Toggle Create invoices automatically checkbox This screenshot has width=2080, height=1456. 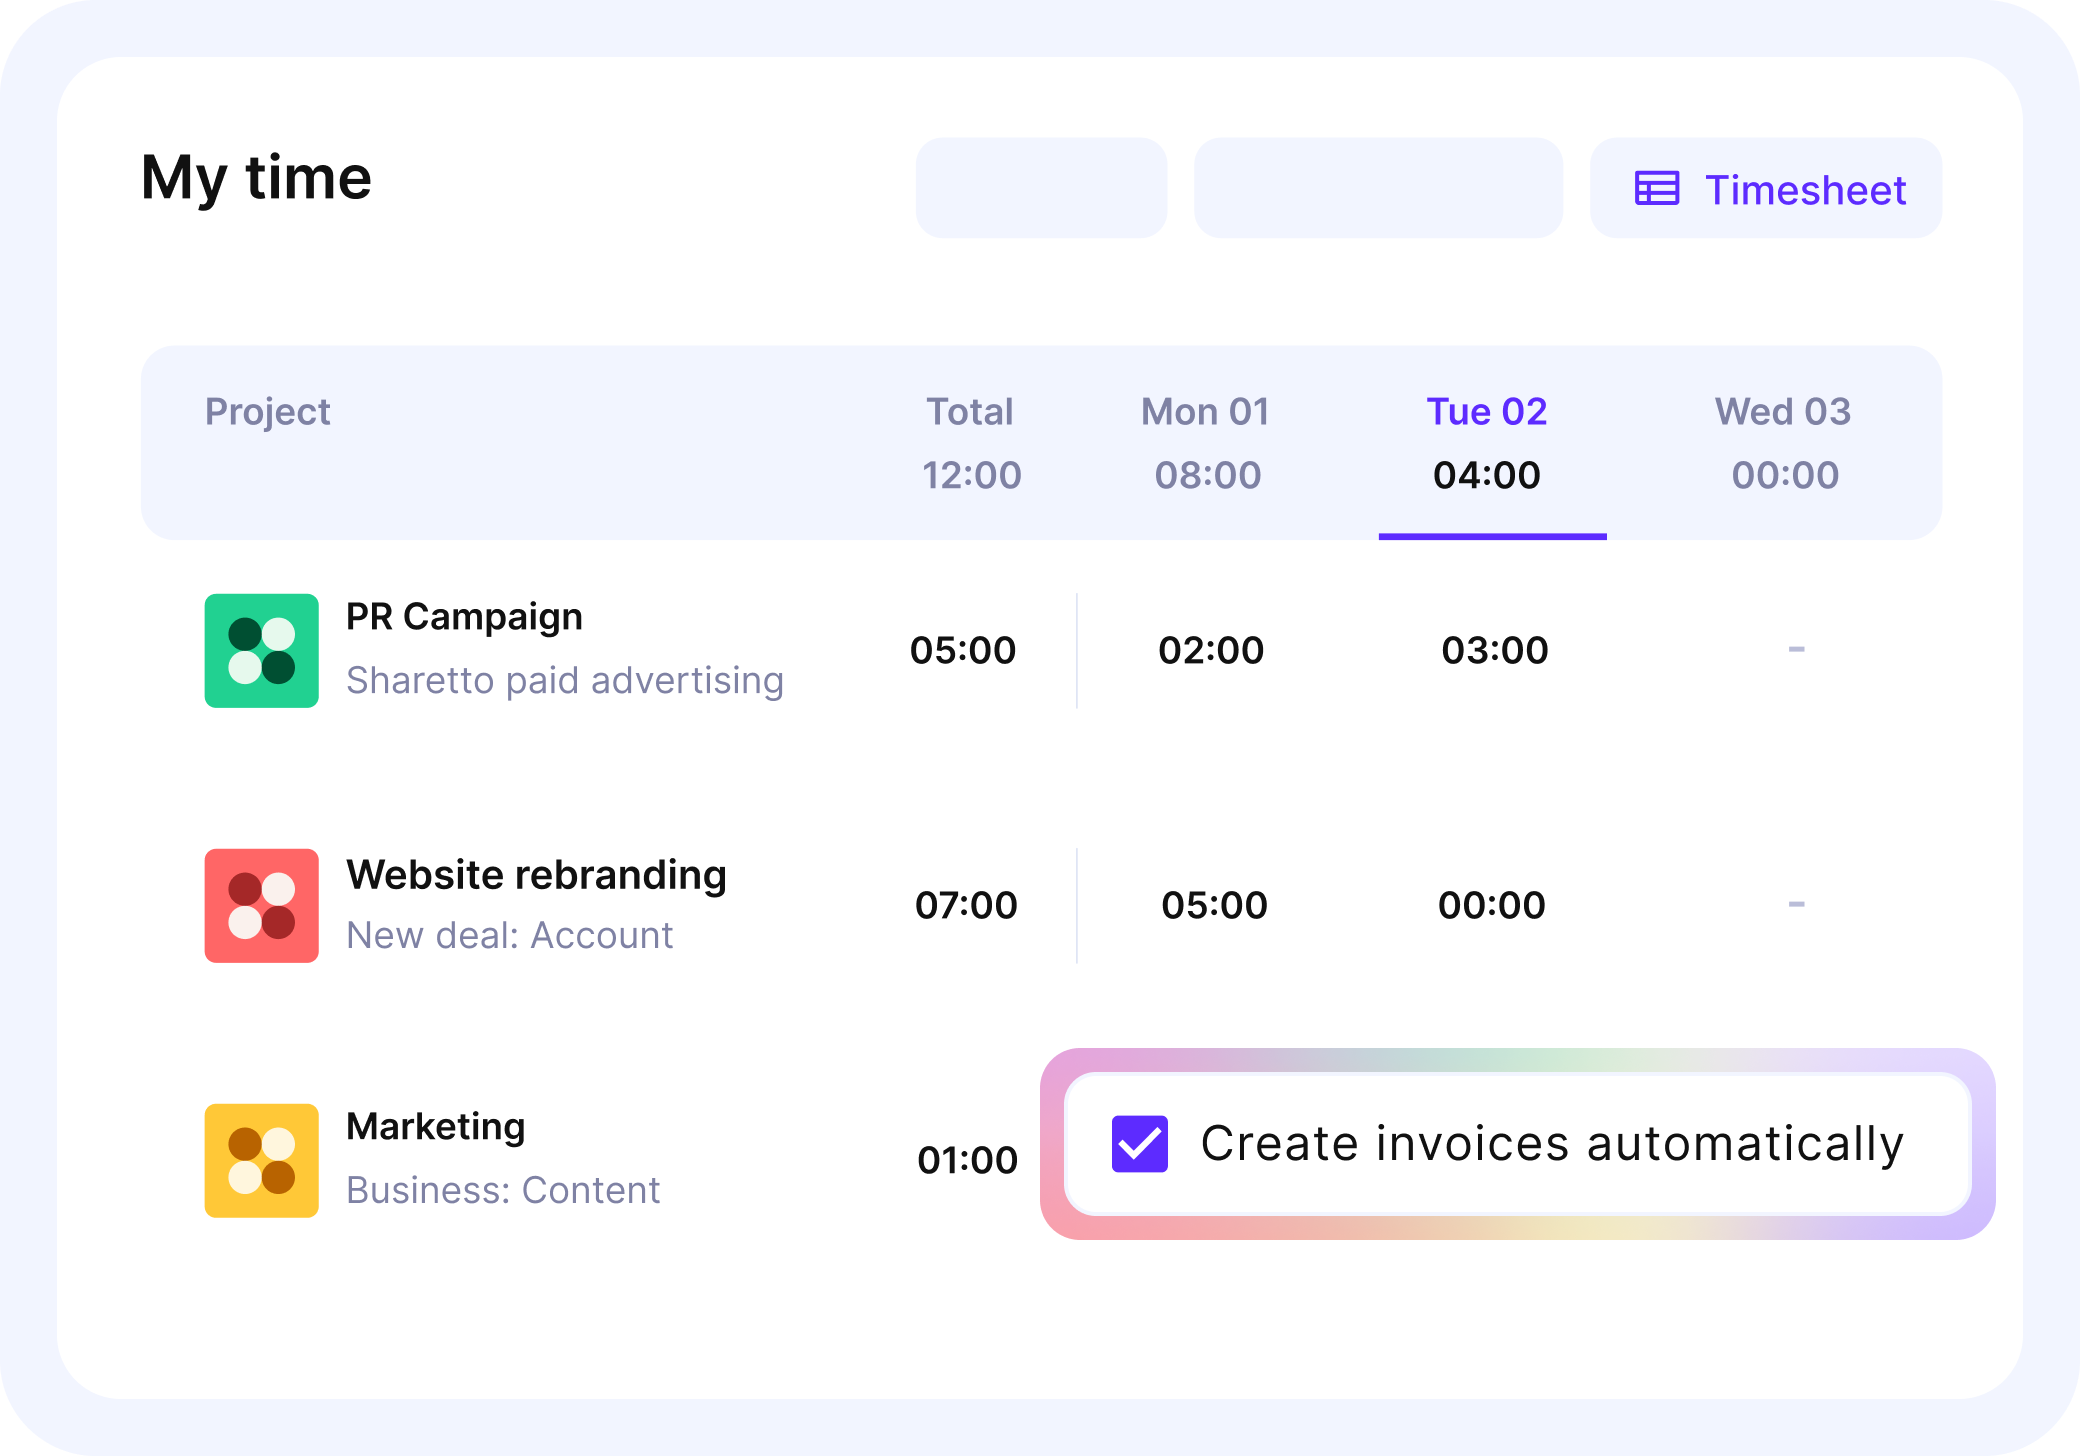[x=1139, y=1143]
